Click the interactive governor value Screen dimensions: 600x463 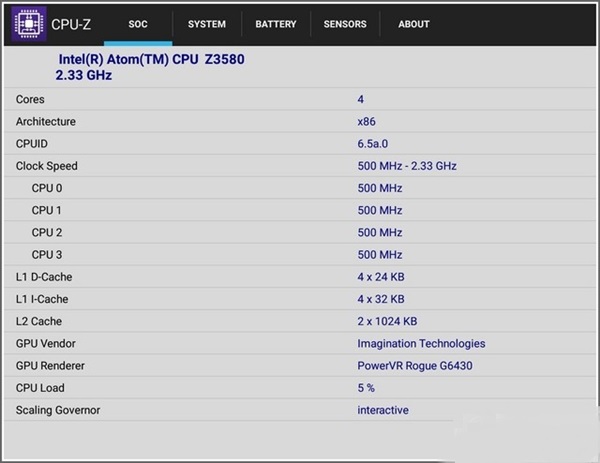pos(383,410)
